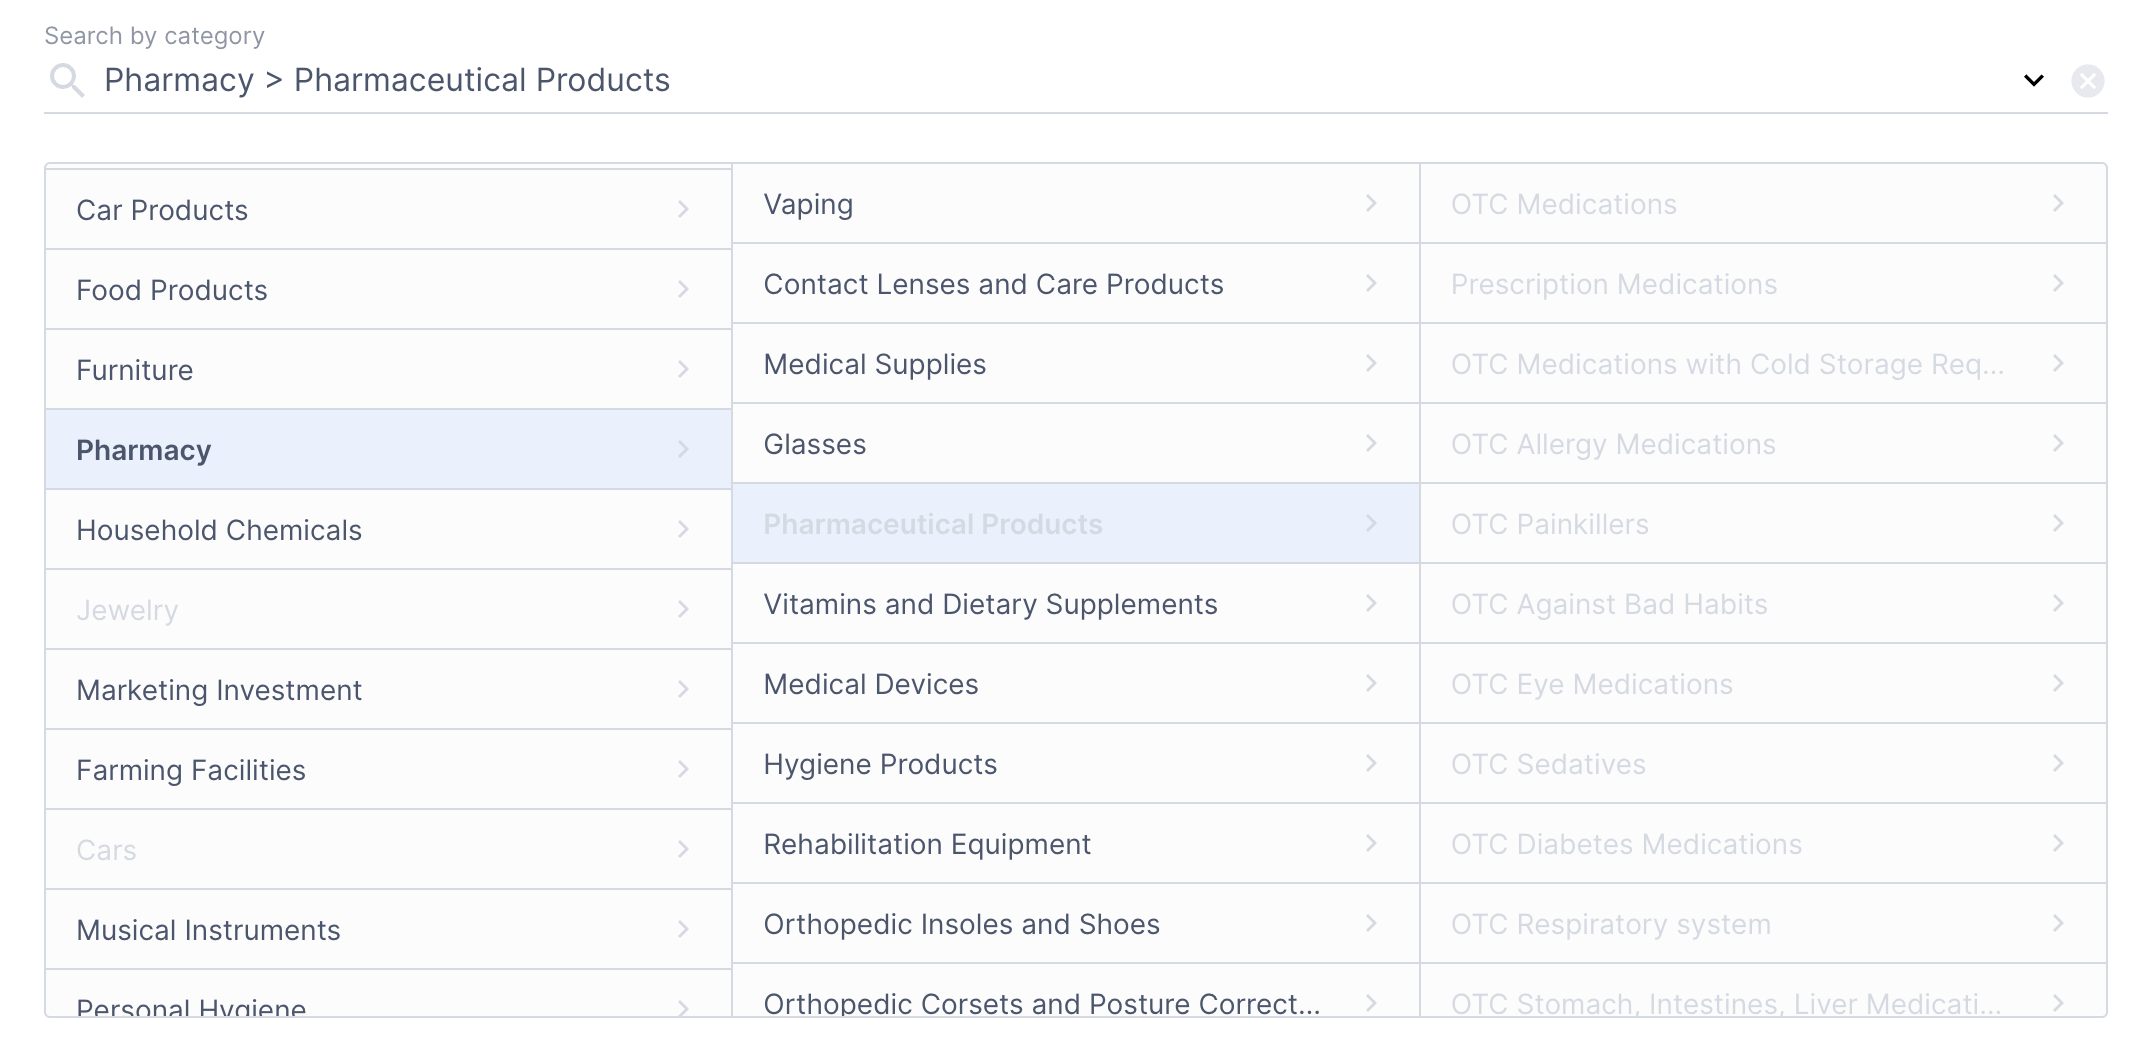Click the Hygiene Products chevron icon

1371,763
